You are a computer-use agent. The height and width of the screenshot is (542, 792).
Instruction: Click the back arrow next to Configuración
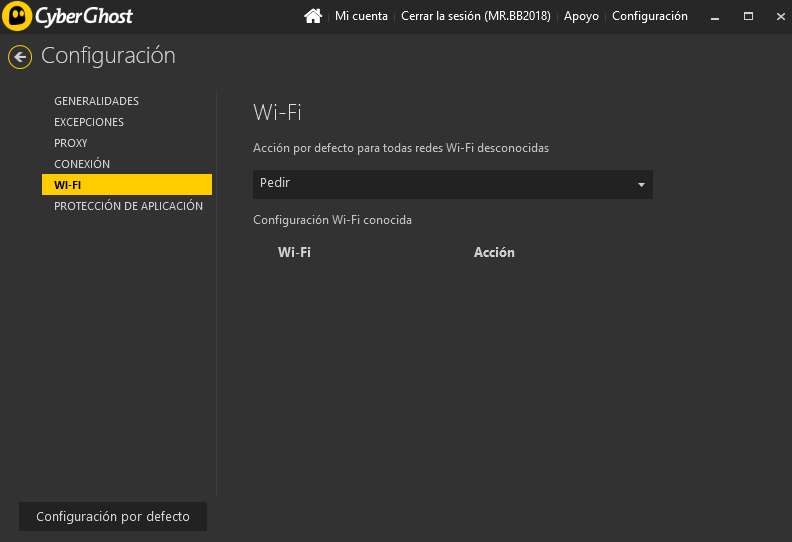[19, 57]
